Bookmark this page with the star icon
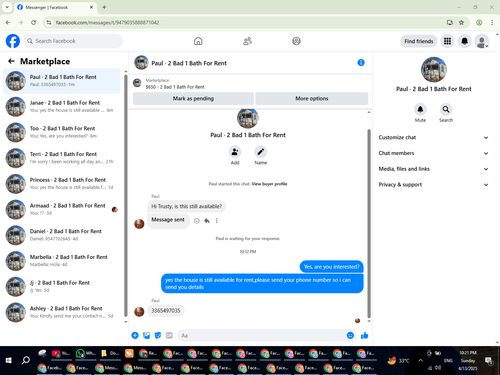 pos(461,22)
